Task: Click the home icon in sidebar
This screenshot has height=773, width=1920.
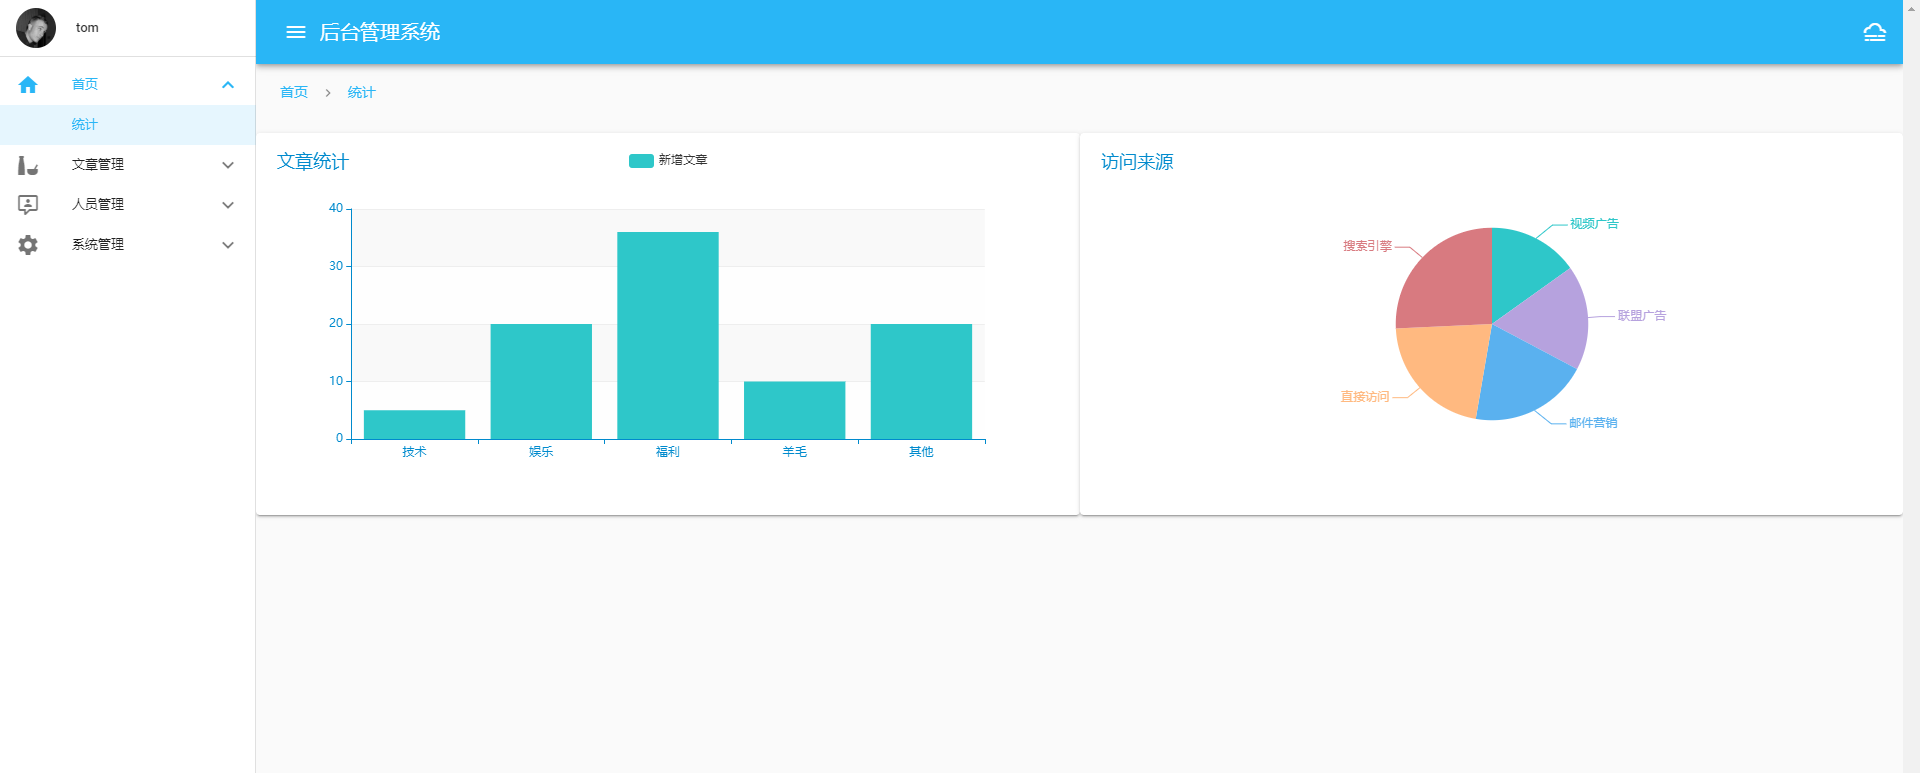Action: point(28,85)
